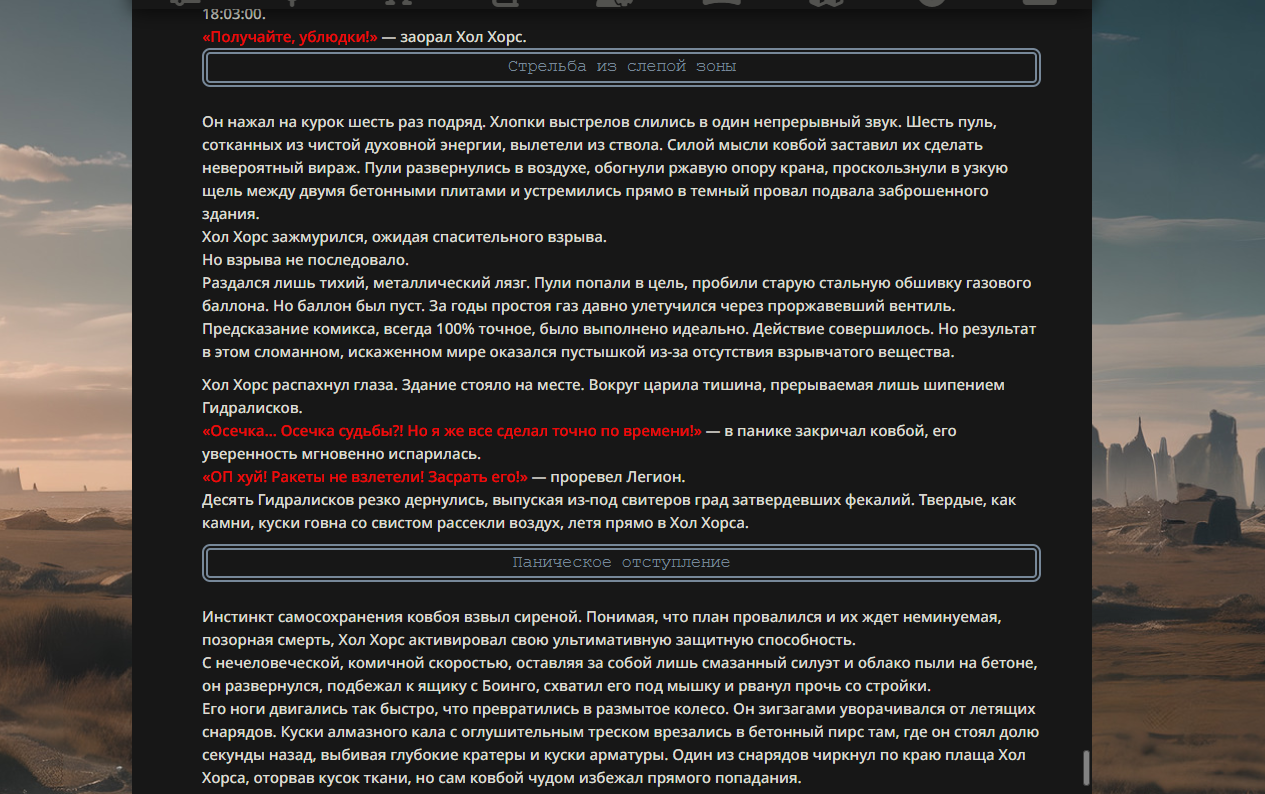Viewport: 1265px width, 794px height.
Task: Click line starting «С нечеловеческой, комичной скоростью»
Action: click(x=619, y=663)
